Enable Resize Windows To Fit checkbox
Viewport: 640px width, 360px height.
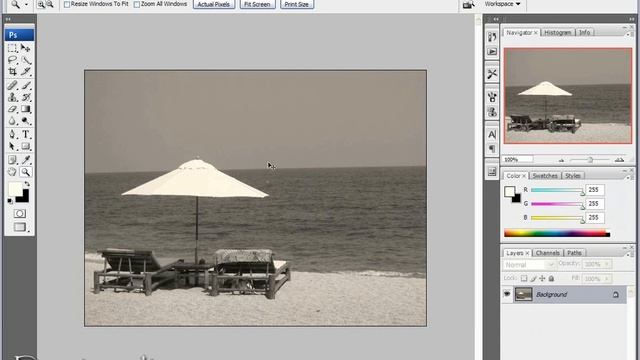pyautogui.click(x=67, y=4)
